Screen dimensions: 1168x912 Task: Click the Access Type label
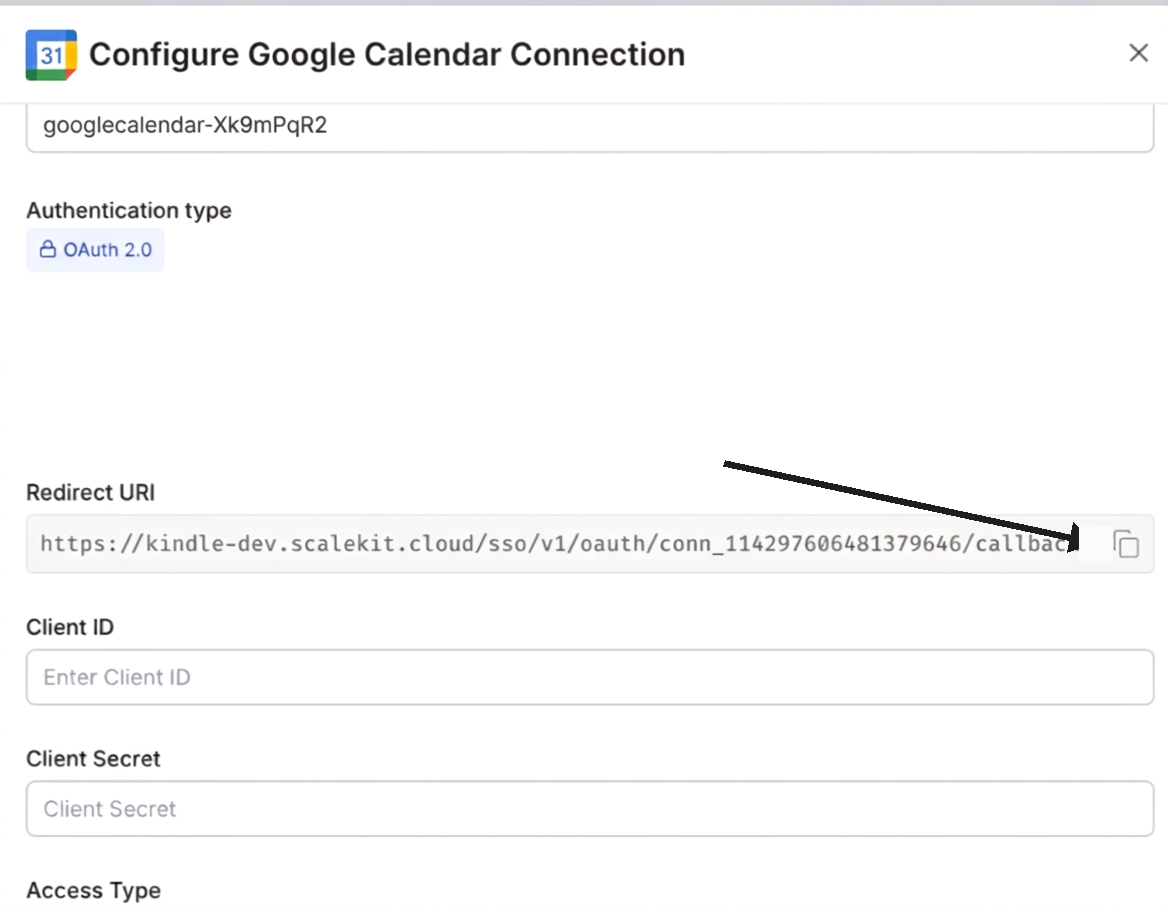pos(93,890)
